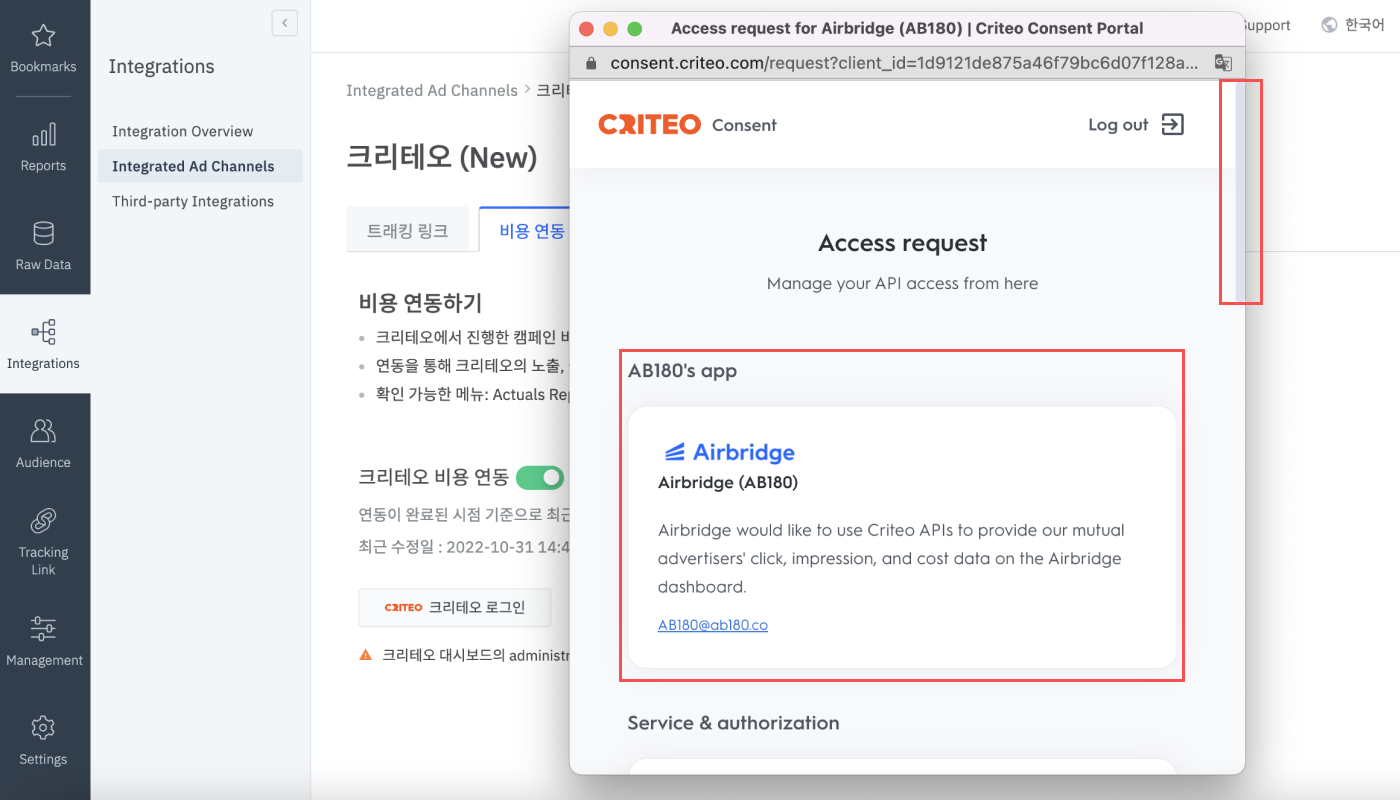
Task: Click the lock icon in address bar
Action: (590, 63)
